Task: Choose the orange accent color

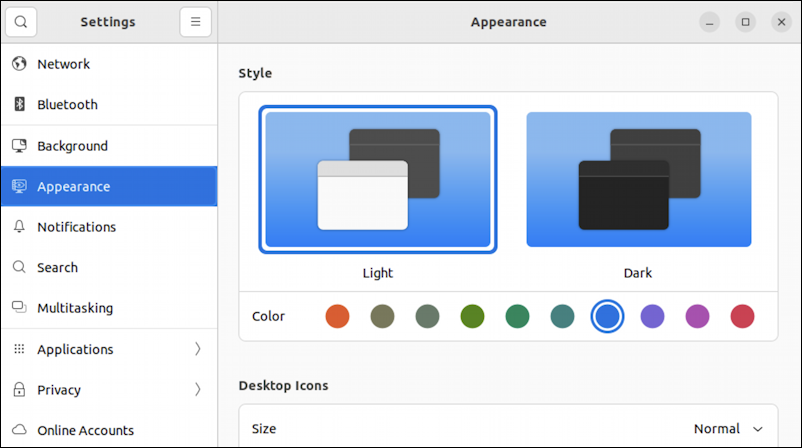Action: 338,316
